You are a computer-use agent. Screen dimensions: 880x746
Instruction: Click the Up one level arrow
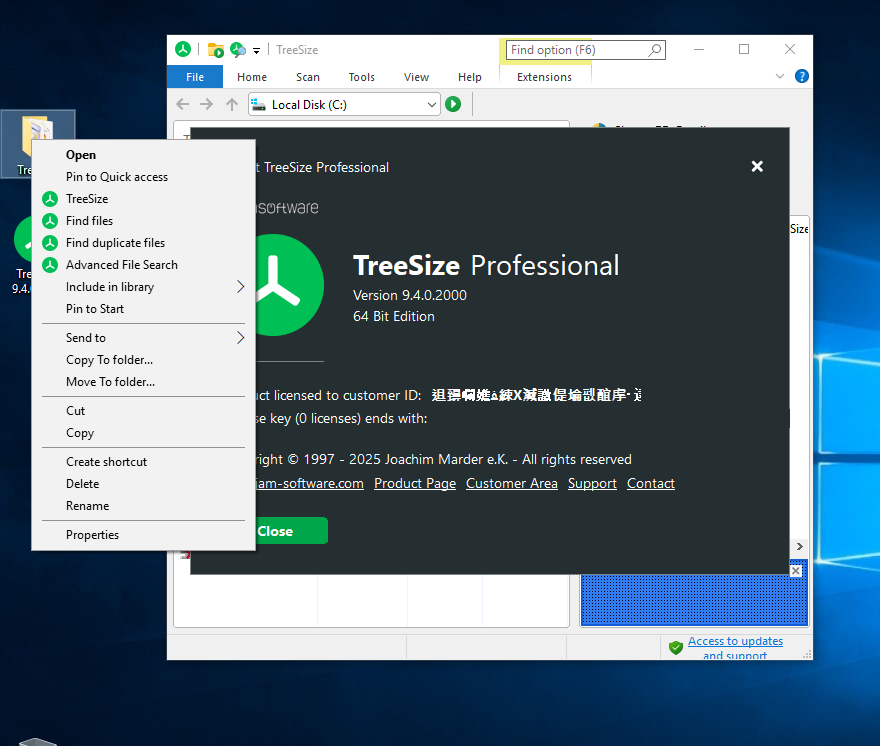click(232, 104)
